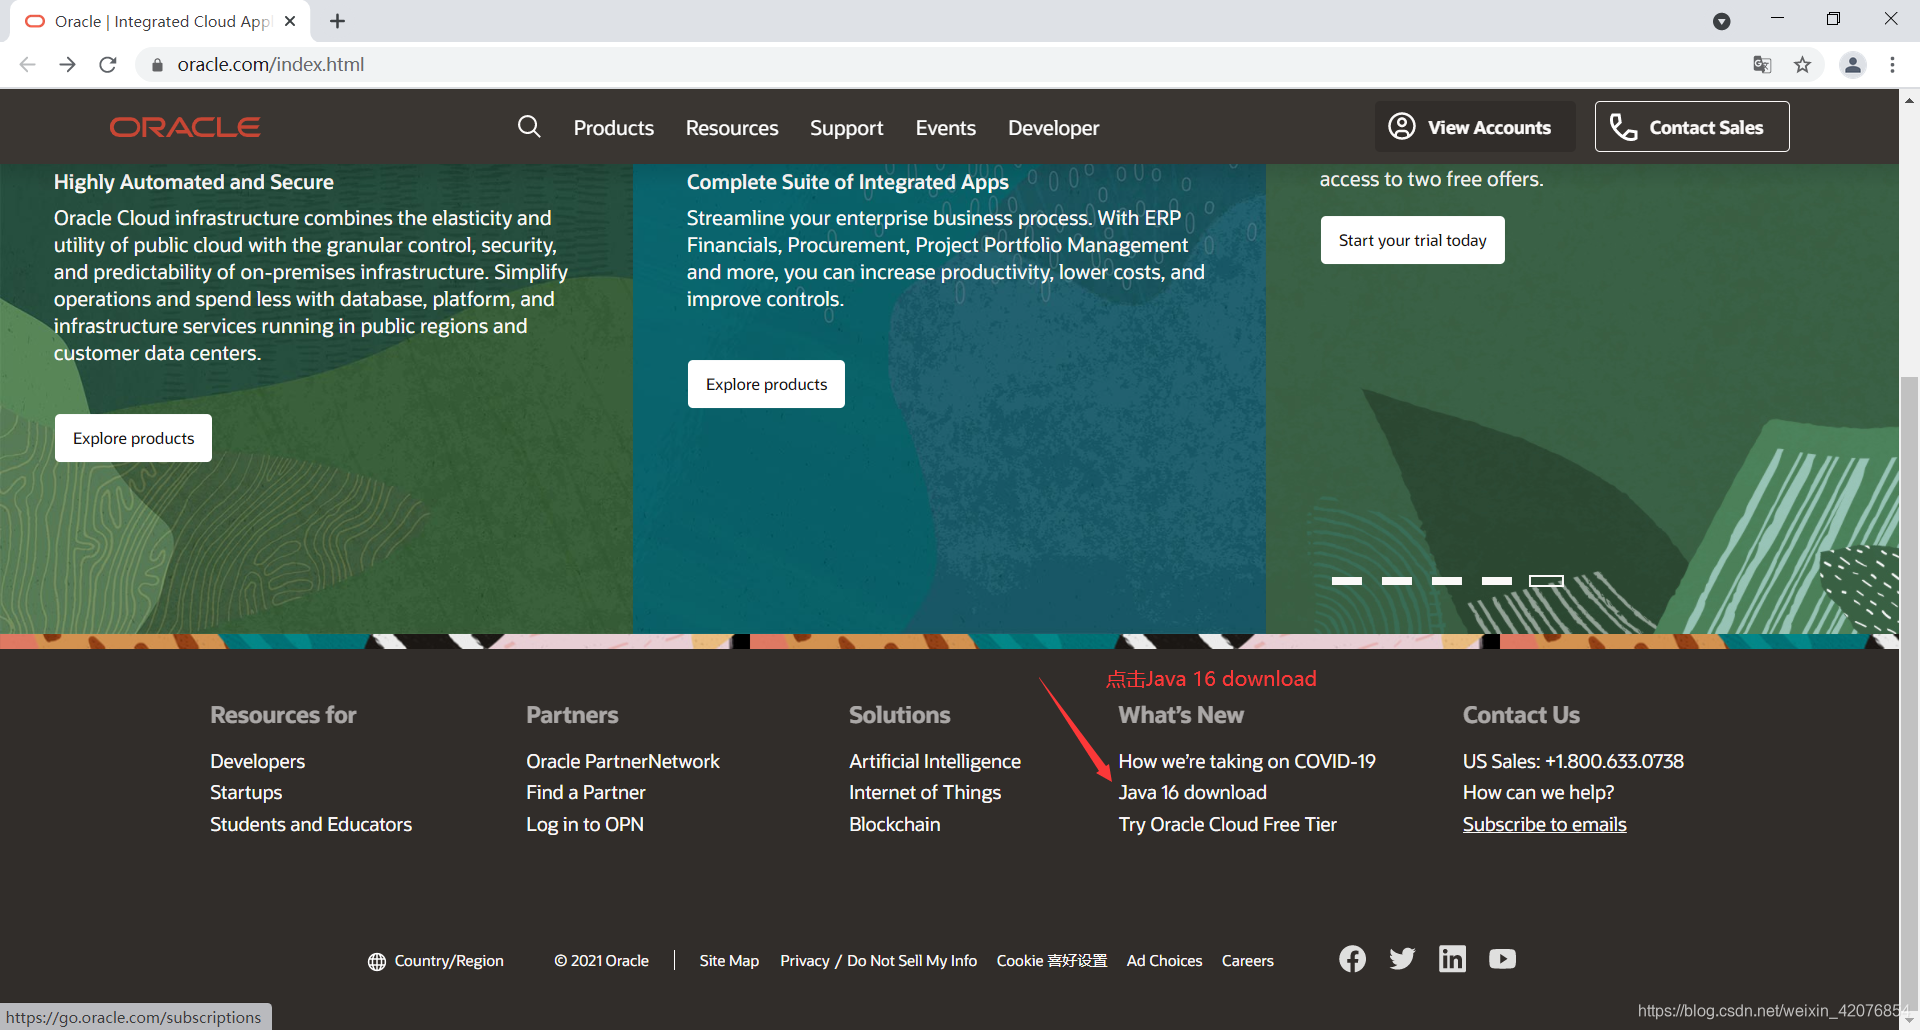Click the tab search dropdown arrow in title bar
Screen dimensions: 1920x1030
1721,21
